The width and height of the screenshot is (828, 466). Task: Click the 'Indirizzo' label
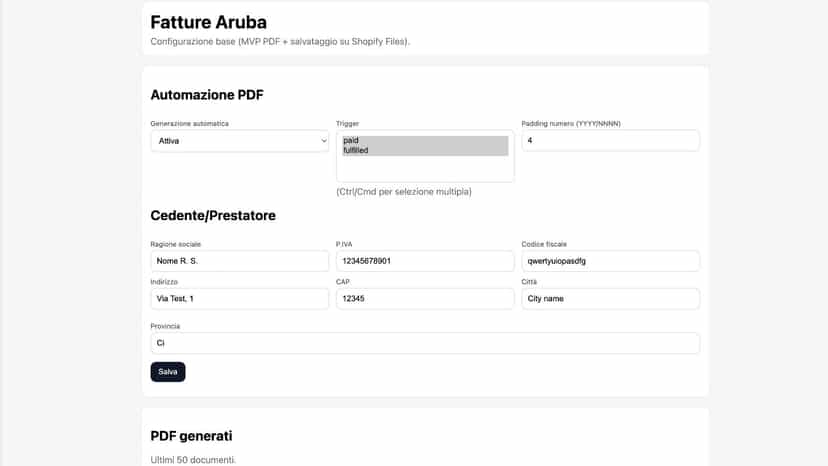(x=164, y=282)
